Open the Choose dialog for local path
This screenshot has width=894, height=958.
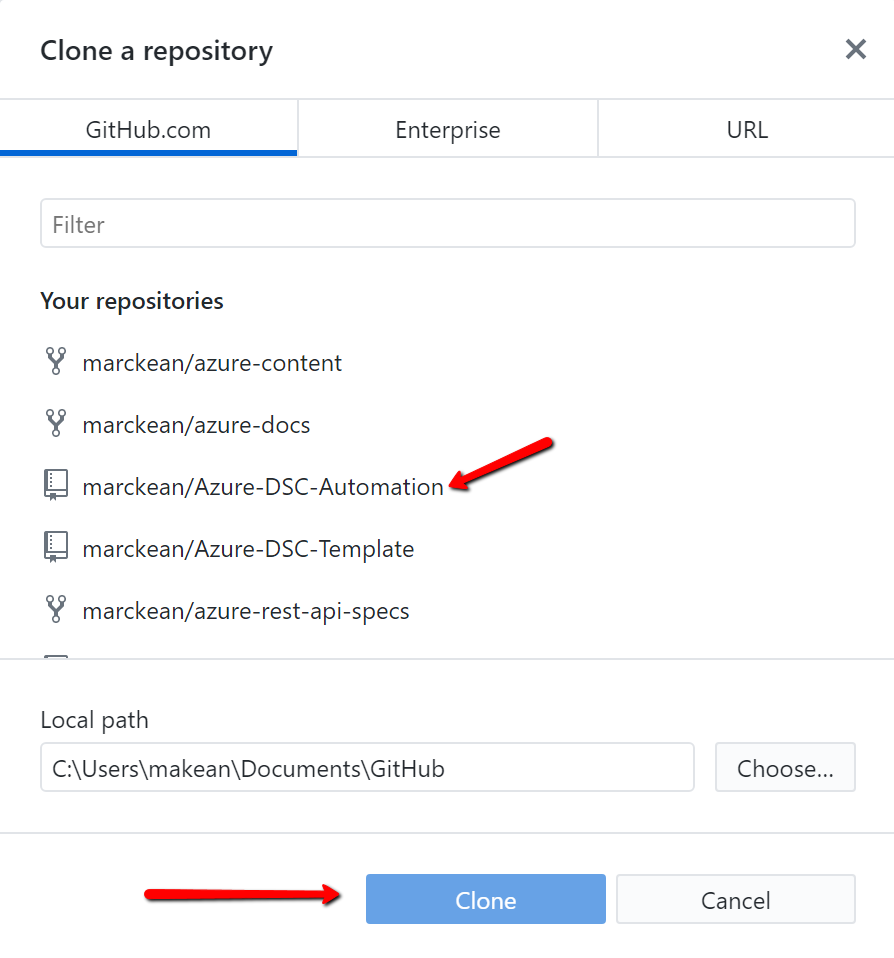tap(785, 766)
